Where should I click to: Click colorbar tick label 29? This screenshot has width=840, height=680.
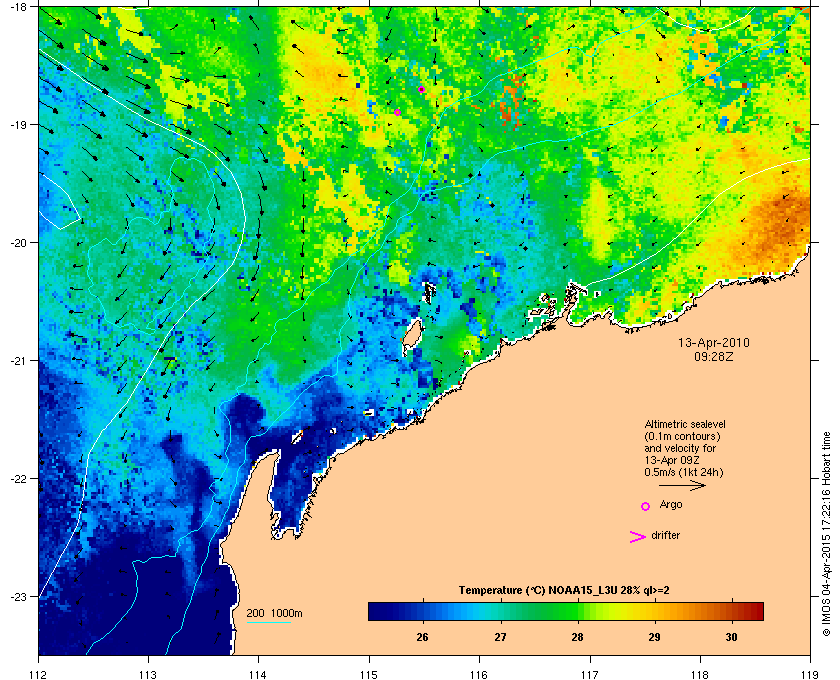[x=654, y=637]
